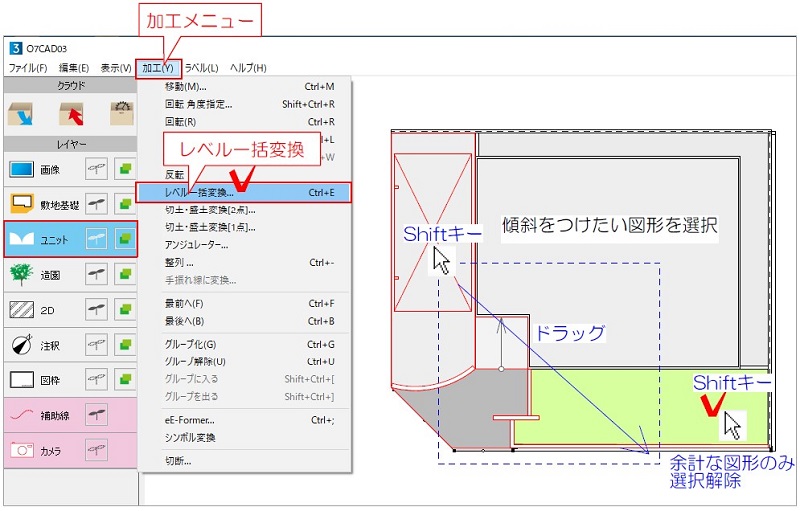The image size is (800, 511).
Task: Choose グループ化(G) menu entry
Action: pos(245,345)
